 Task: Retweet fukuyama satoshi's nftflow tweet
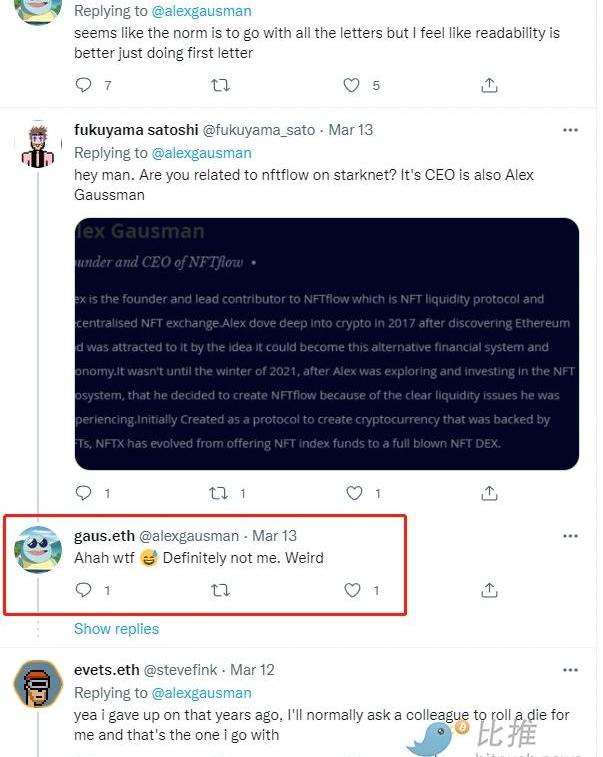218,493
